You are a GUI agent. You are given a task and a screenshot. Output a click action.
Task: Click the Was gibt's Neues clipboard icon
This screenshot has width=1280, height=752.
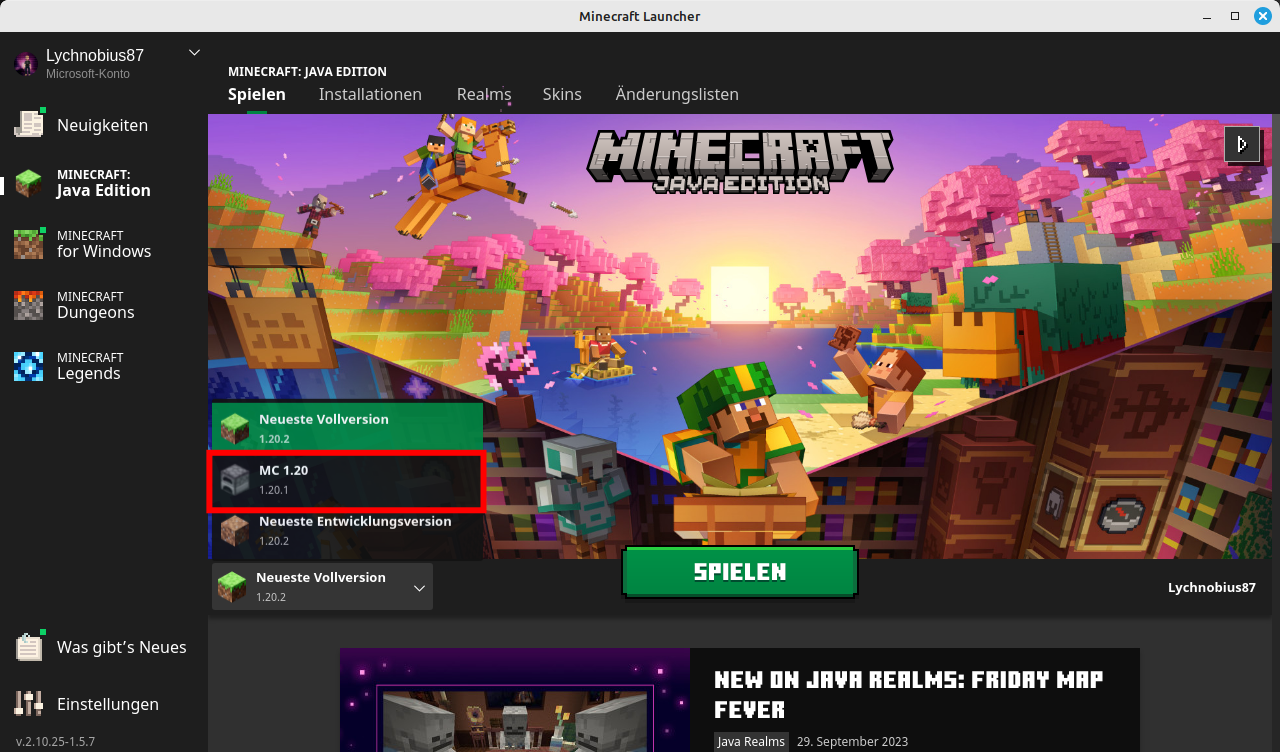coord(29,647)
